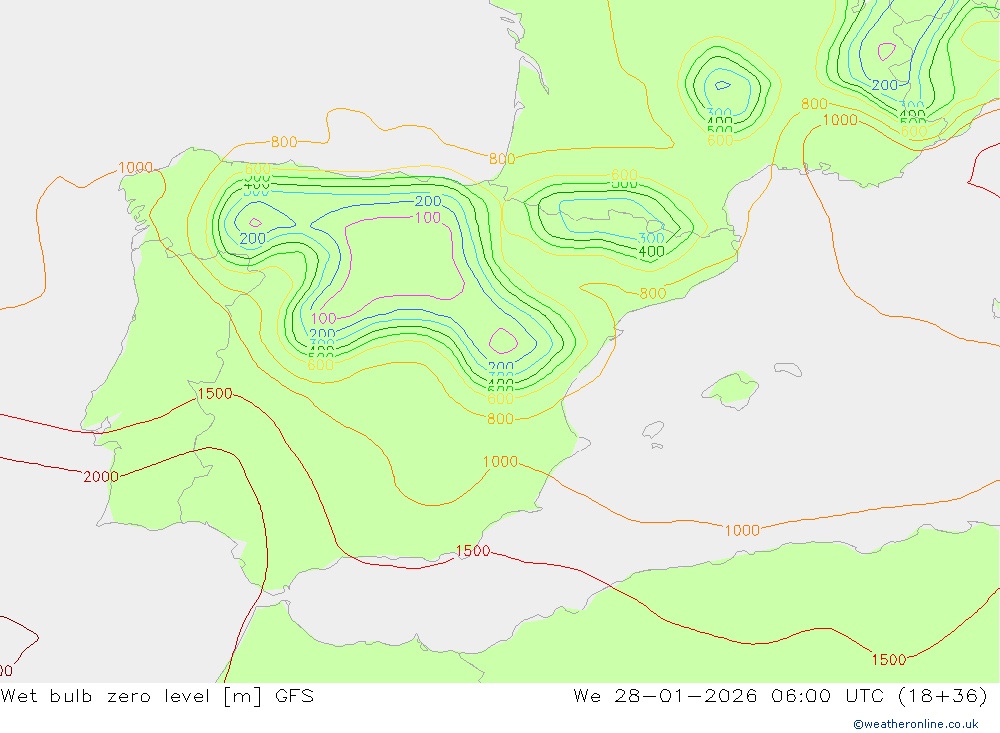Click the yellow 600 label above the Pyrenees

coord(624,174)
